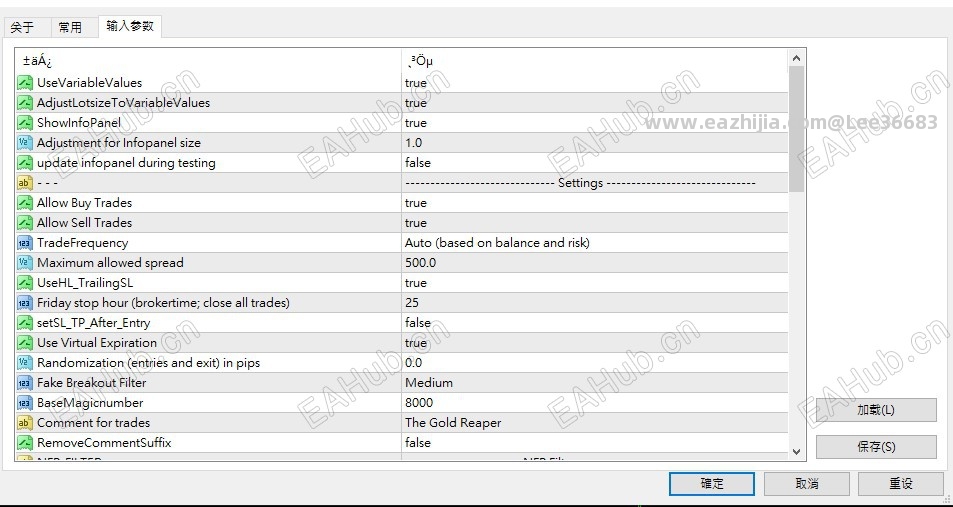Click the Adjustment for Infopanel size icon

(x=25, y=143)
